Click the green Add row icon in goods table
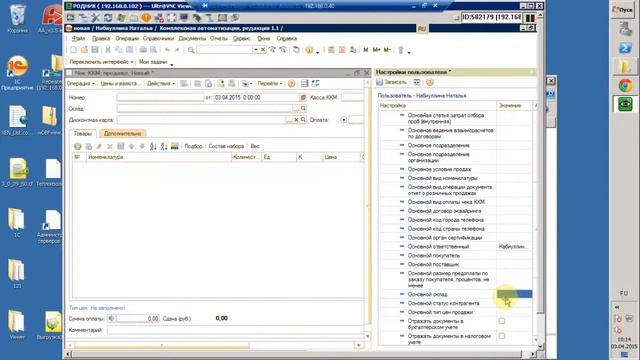The image size is (640, 360). [x=78, y=146]
